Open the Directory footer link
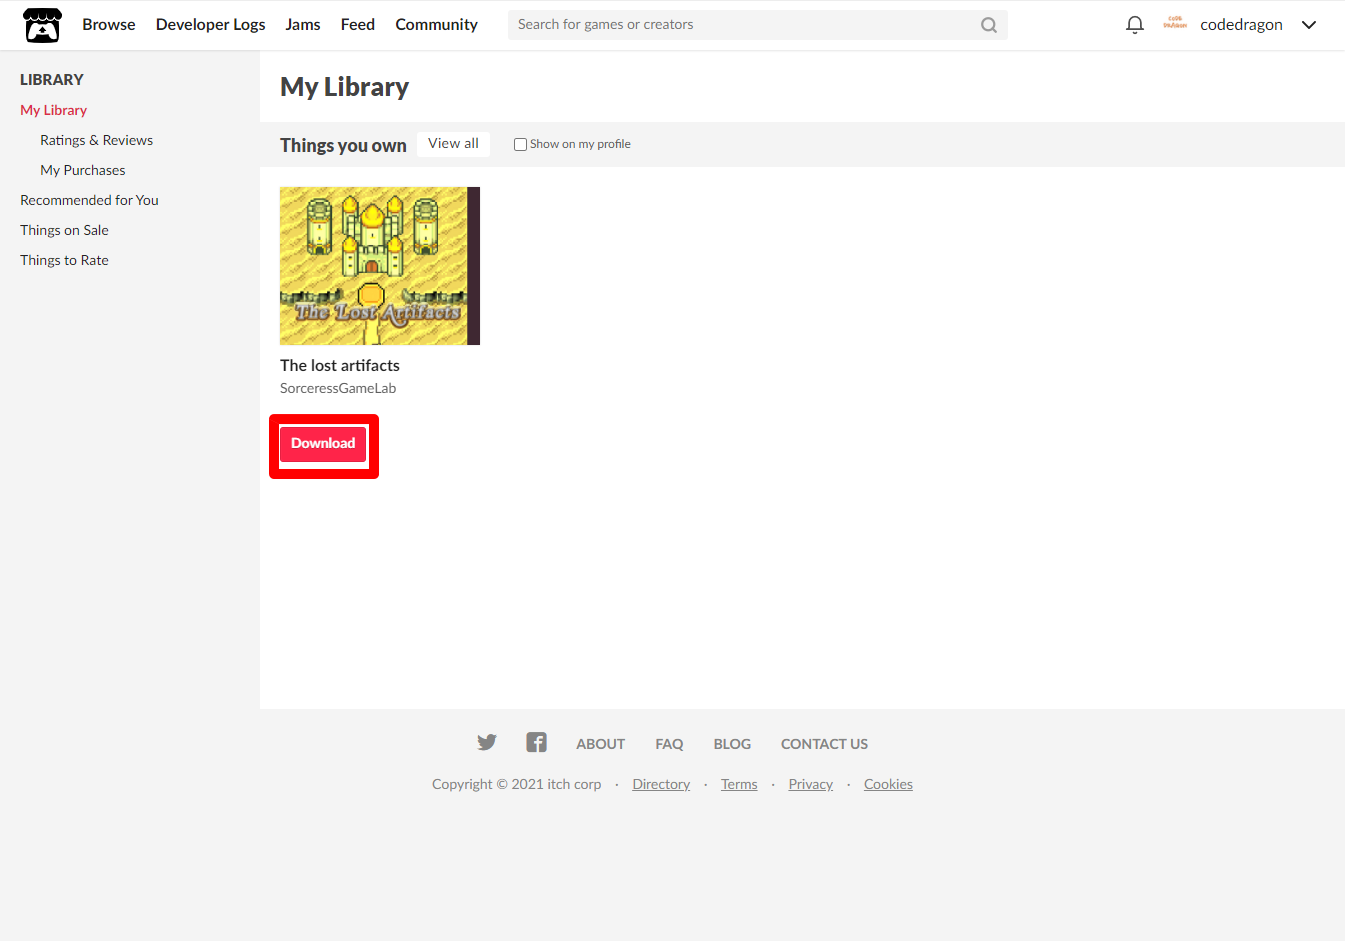Image resolution: width=1345 pixels, height=941 pixels. (661, 784)
